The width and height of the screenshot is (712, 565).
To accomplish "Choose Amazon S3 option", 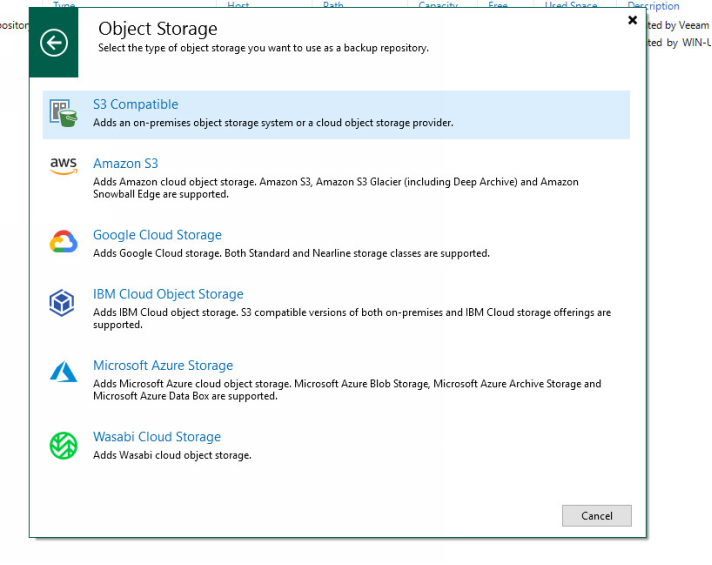I will tap(125, 163).
